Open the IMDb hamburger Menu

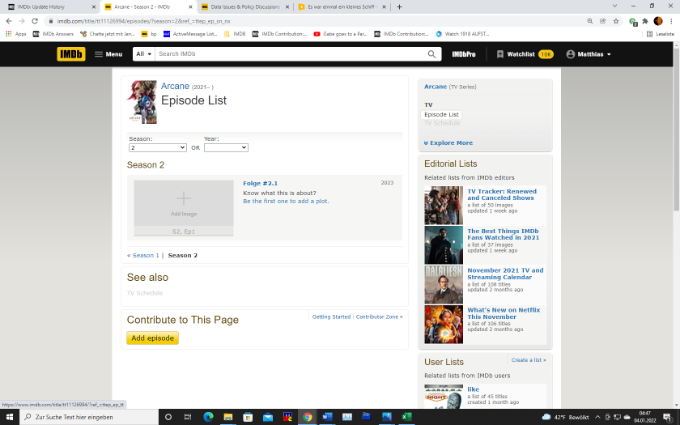[x=108, y=54]
